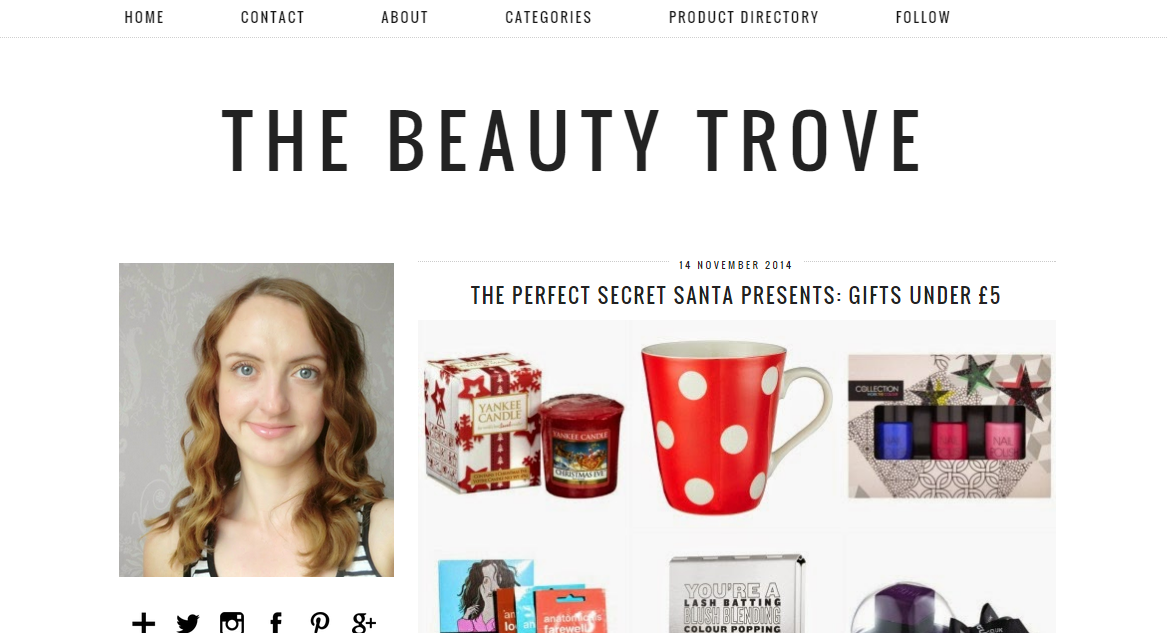Click the Facebook social icon
1168x633 pixels.
click(x=276, y=623)
